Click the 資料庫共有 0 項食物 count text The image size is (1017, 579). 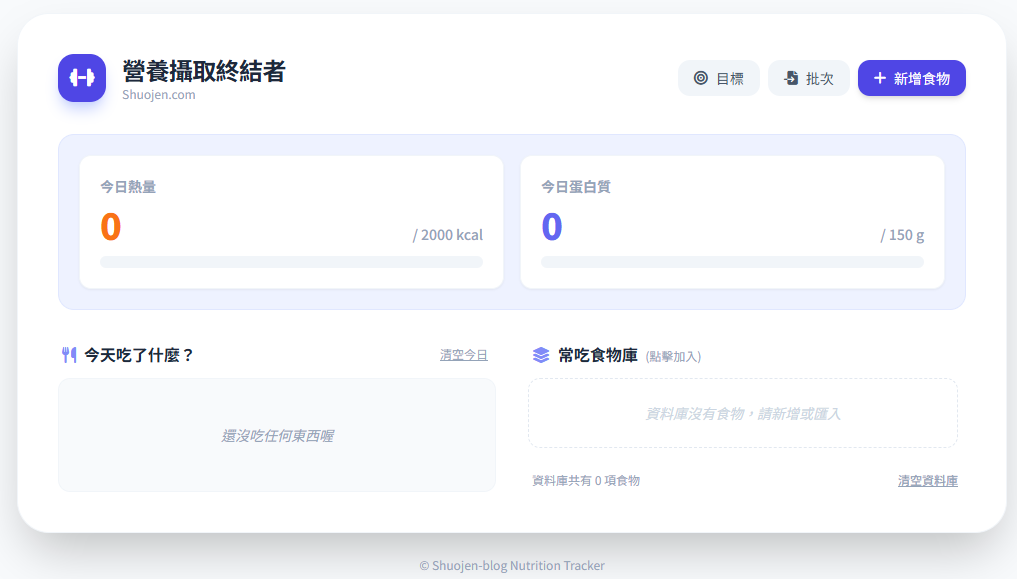(586, 481)
